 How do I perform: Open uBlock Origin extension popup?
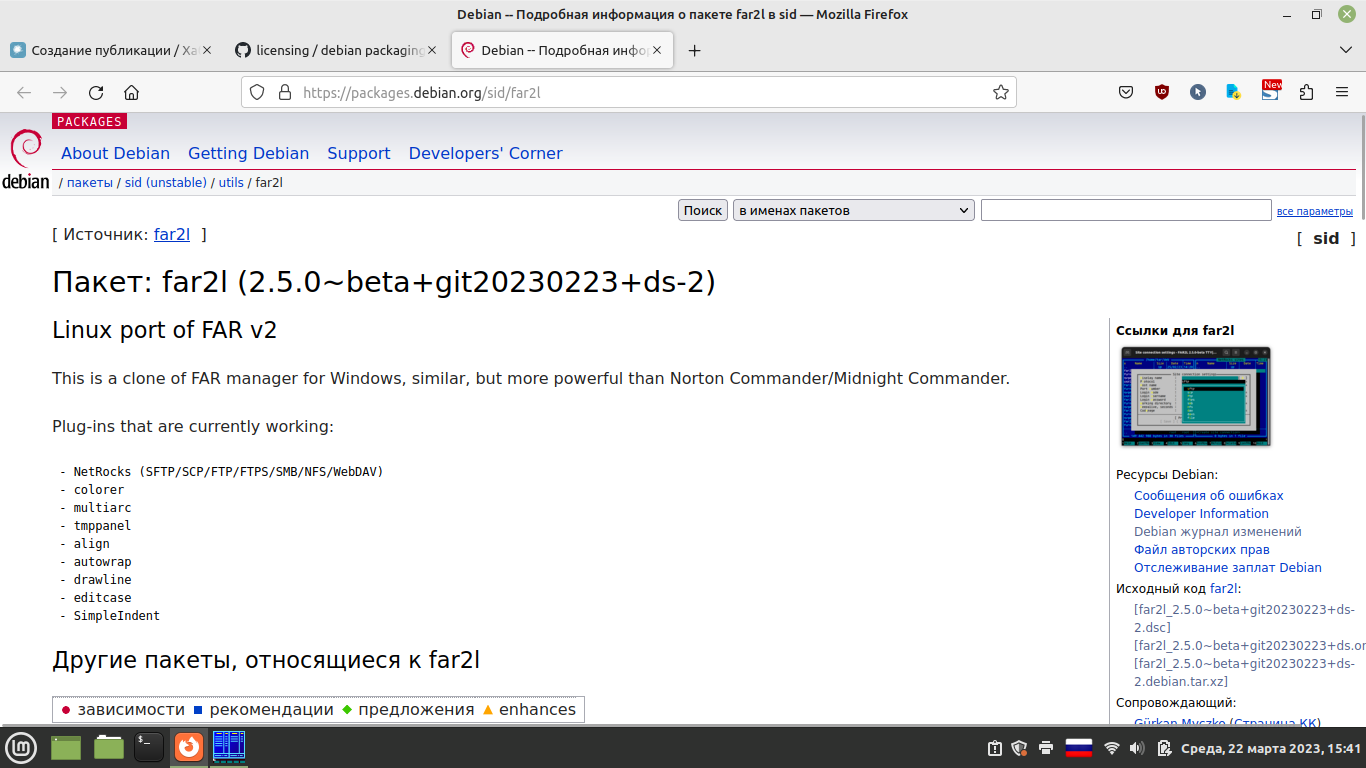(x=1162, y=92)
